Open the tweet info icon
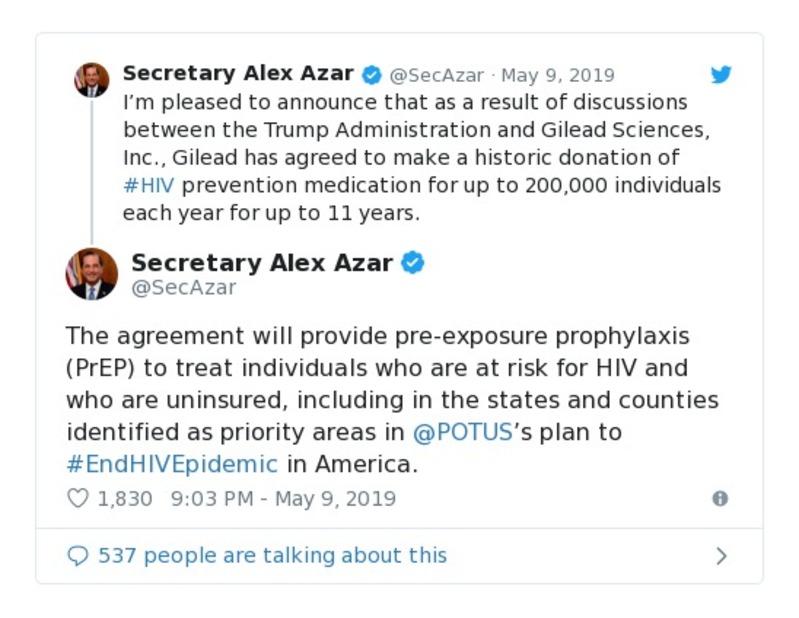 (719, 498)
